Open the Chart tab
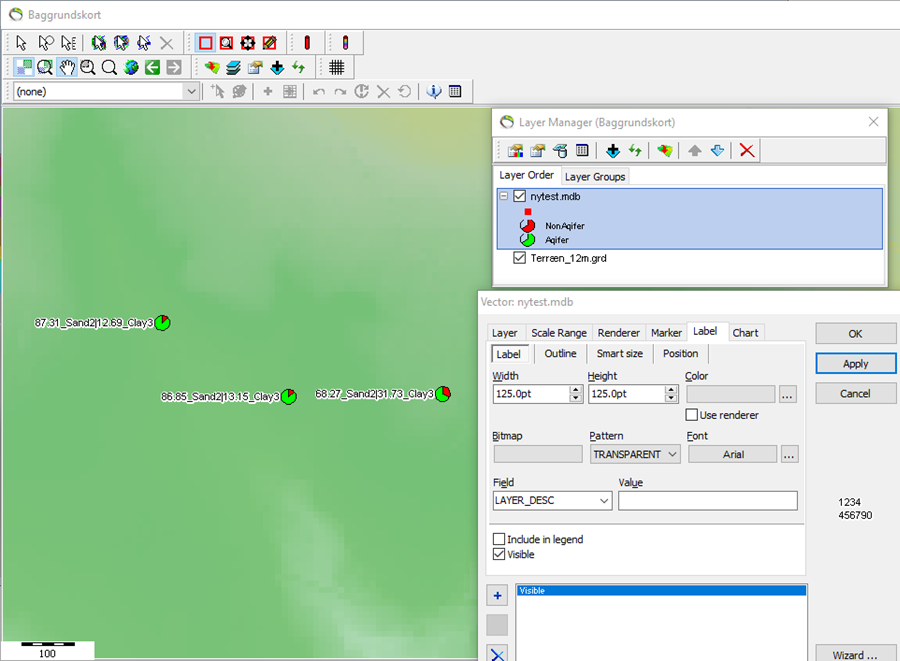This screenshot has width=900, height=661. [x=745, y=333]
